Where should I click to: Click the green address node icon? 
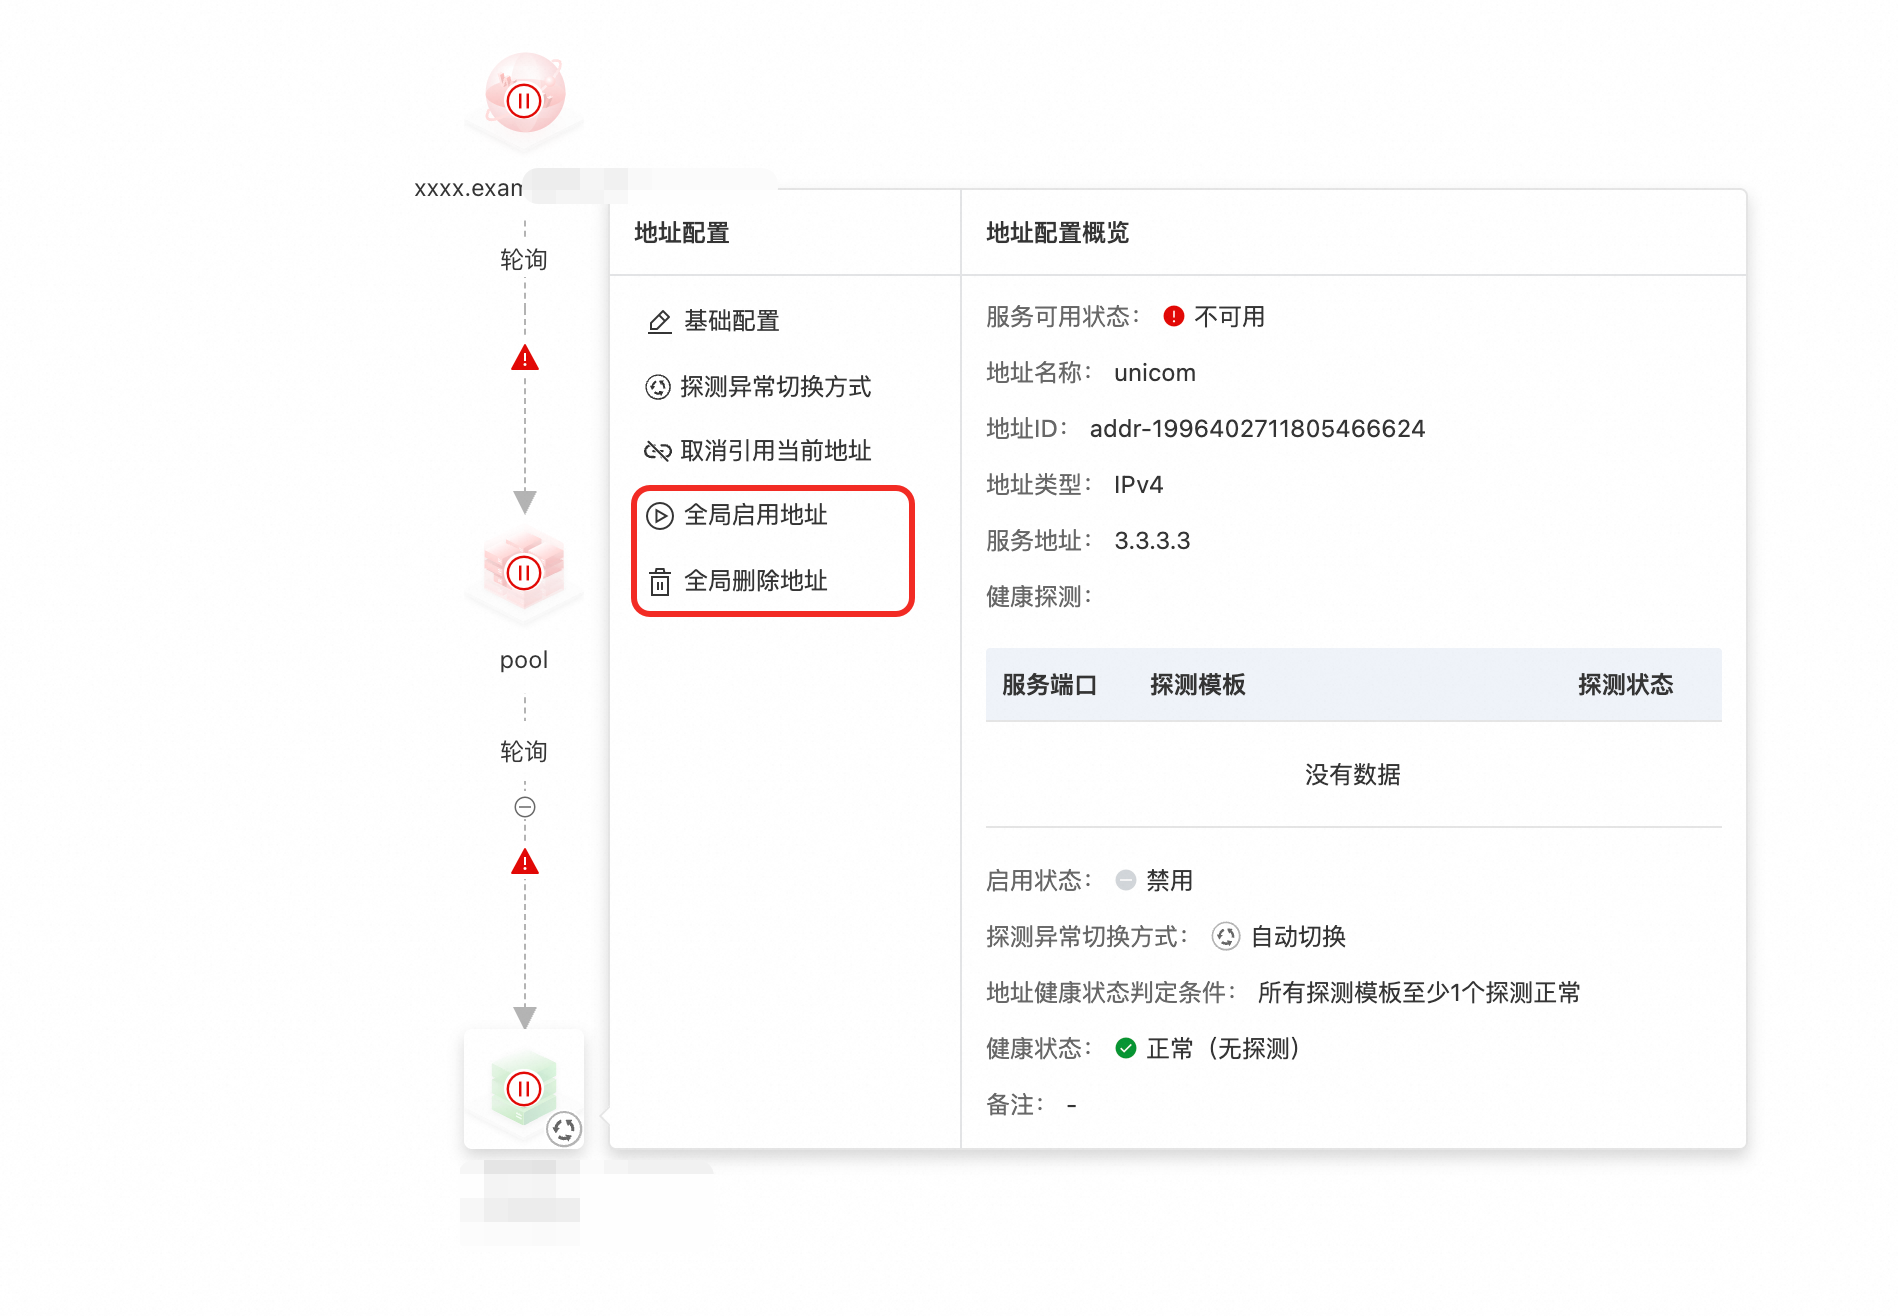click(524, 1088)
